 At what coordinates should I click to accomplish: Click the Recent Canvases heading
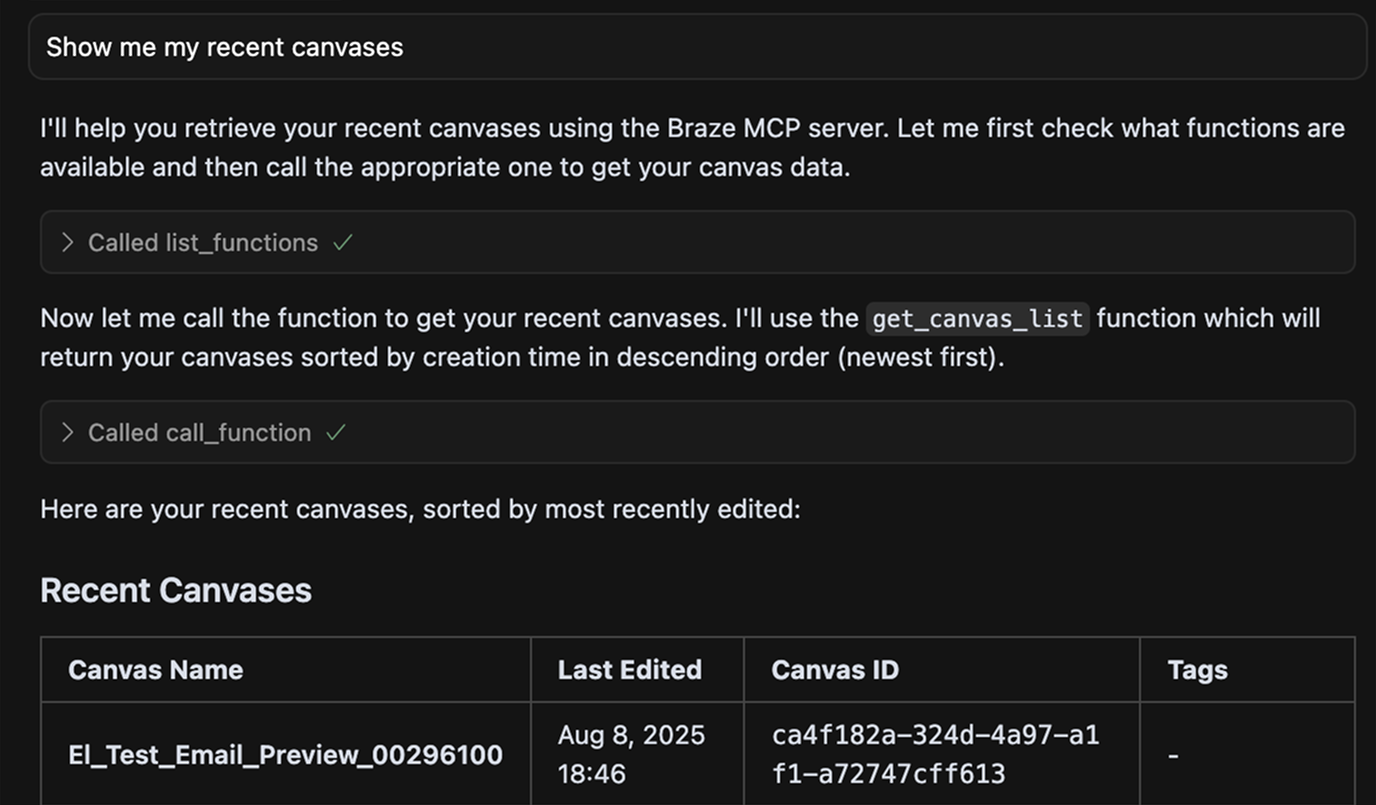click(x=175, y=589)
